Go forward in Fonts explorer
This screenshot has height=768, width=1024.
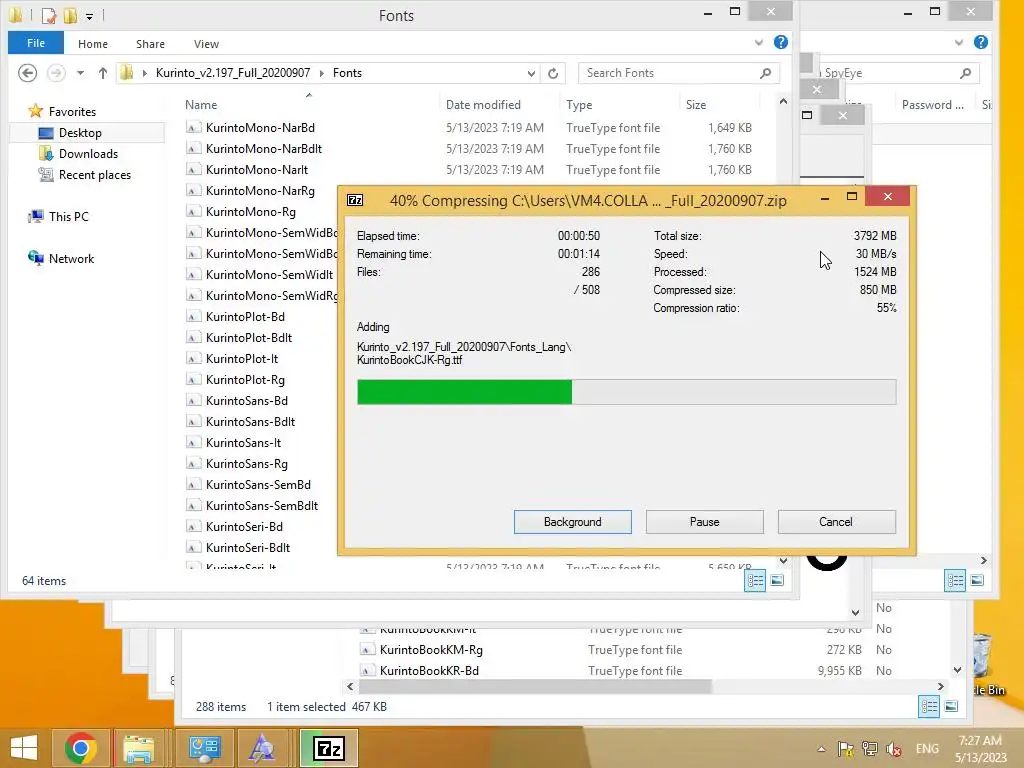coord(56,72)
